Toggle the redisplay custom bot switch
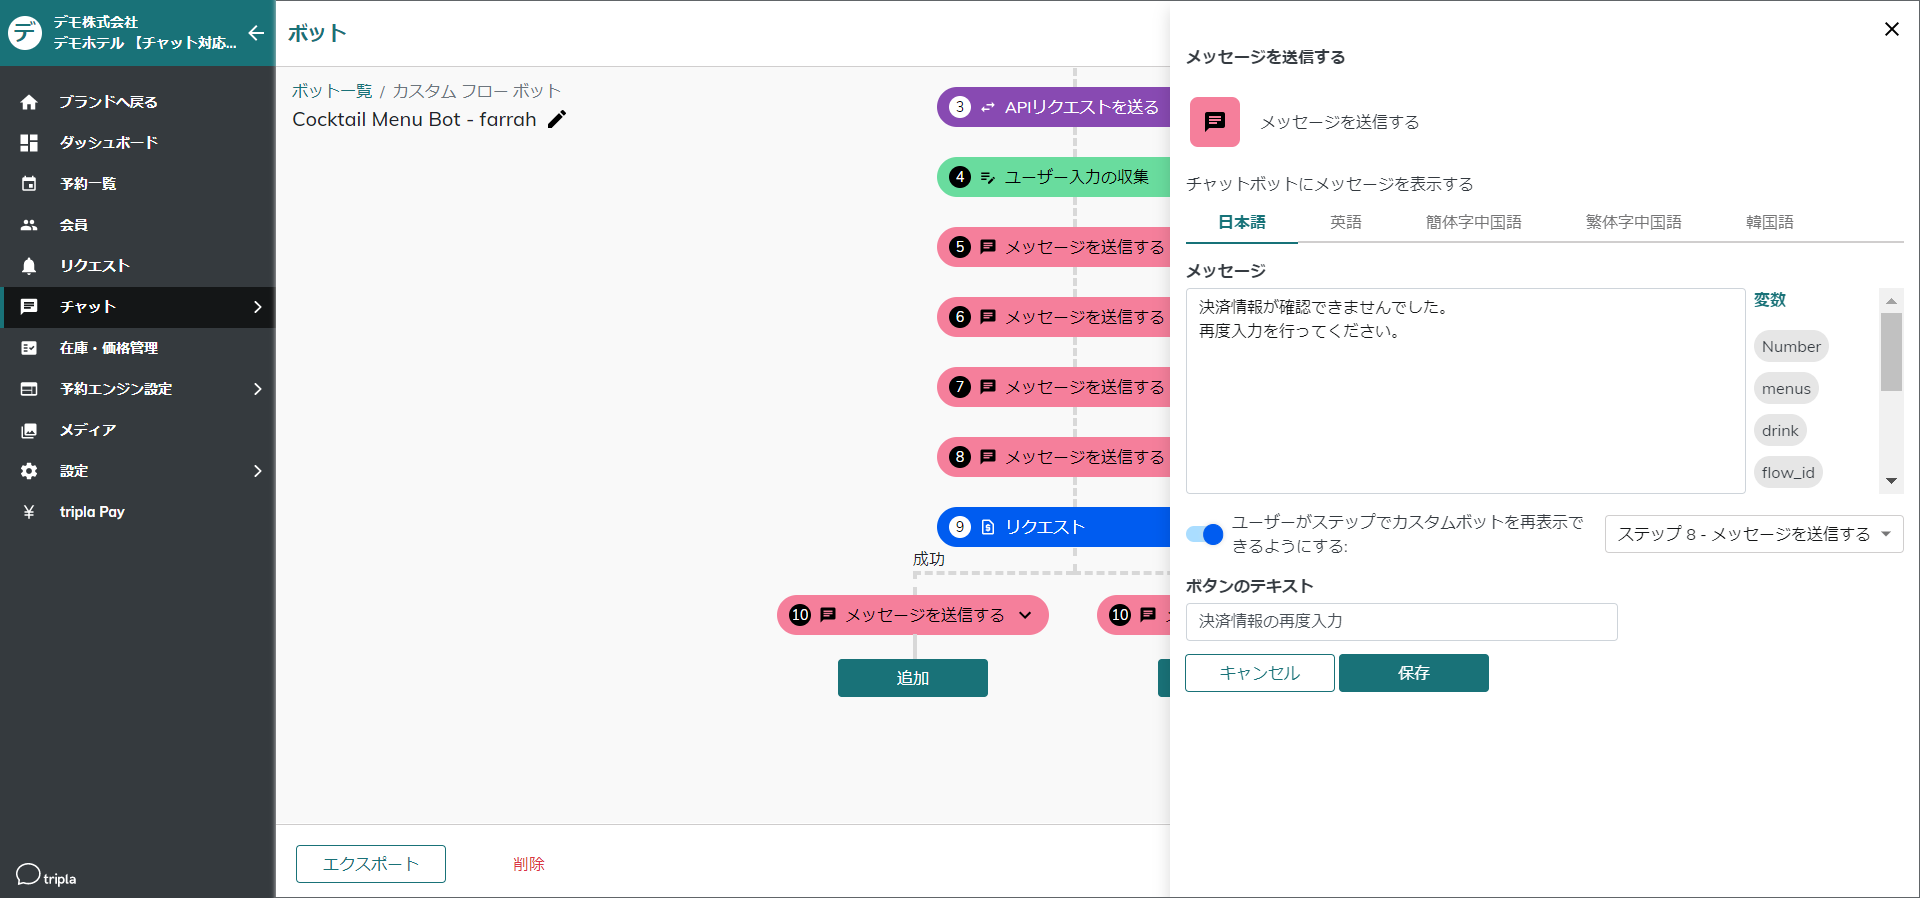The width and height of the screenshot is (1920, 898). click(1204, 534)
